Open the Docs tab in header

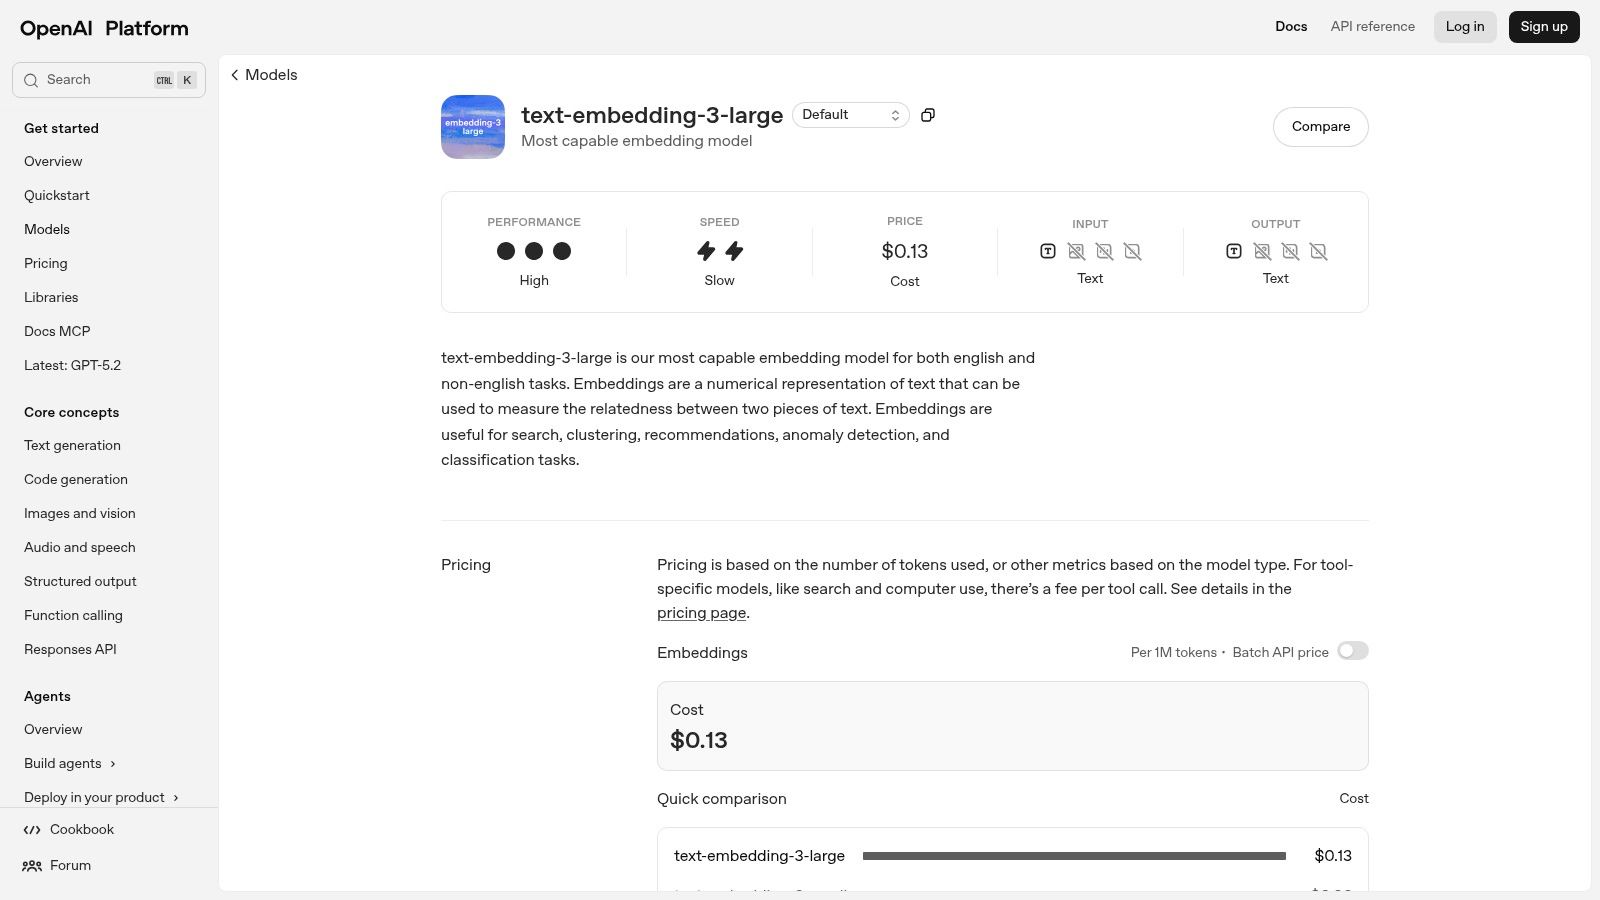pos(1291,27)
